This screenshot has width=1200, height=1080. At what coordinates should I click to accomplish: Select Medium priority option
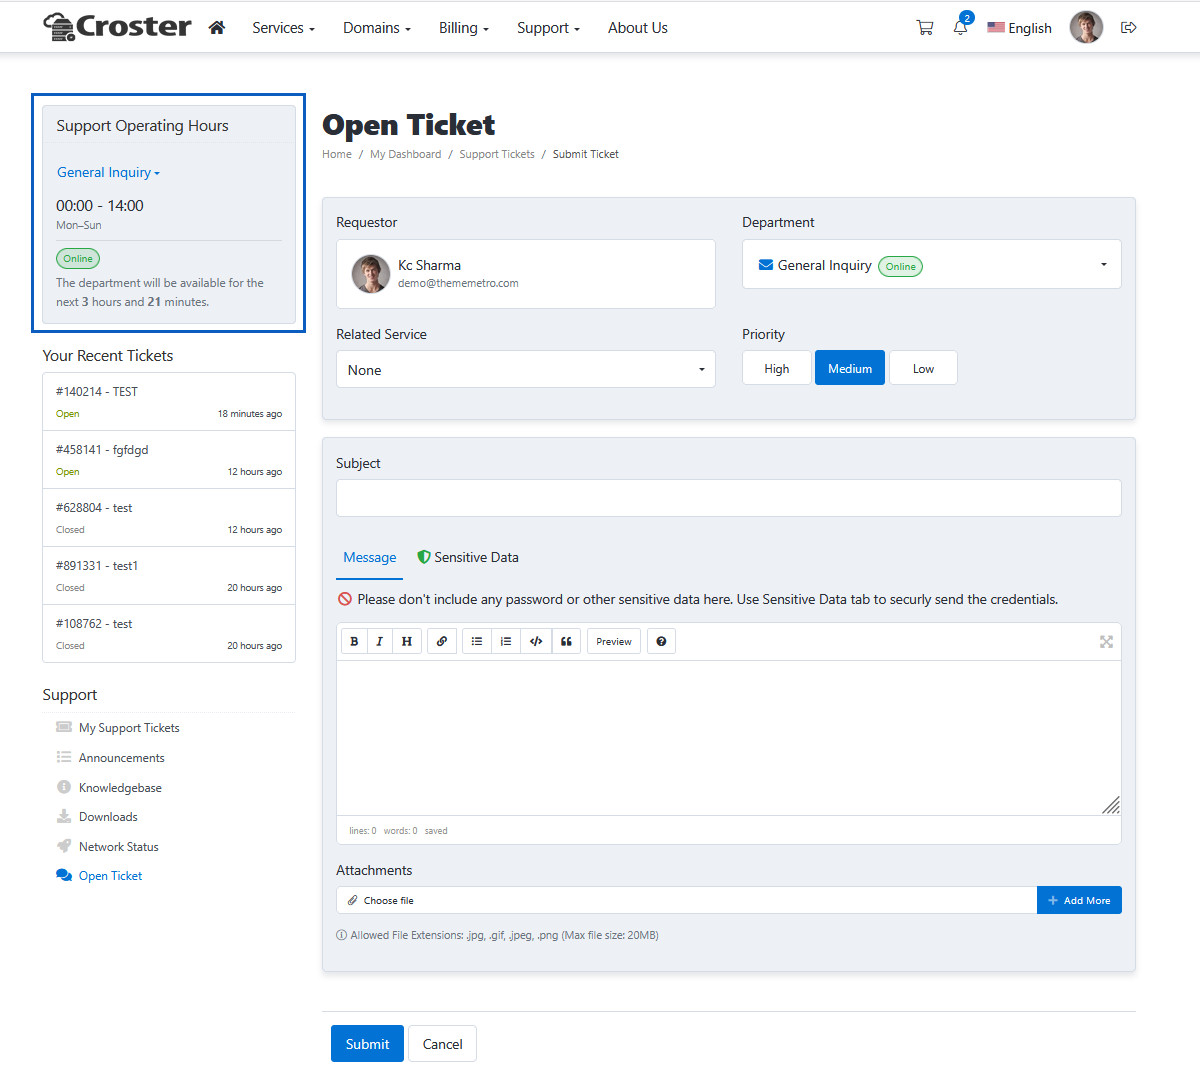tap(850, 369)
